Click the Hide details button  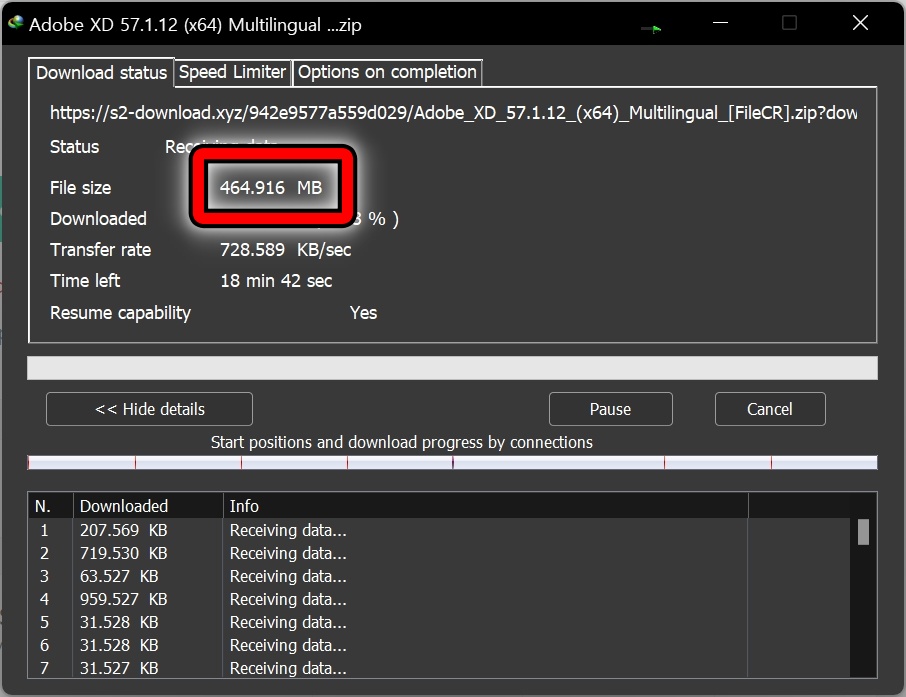pos(149,409)
